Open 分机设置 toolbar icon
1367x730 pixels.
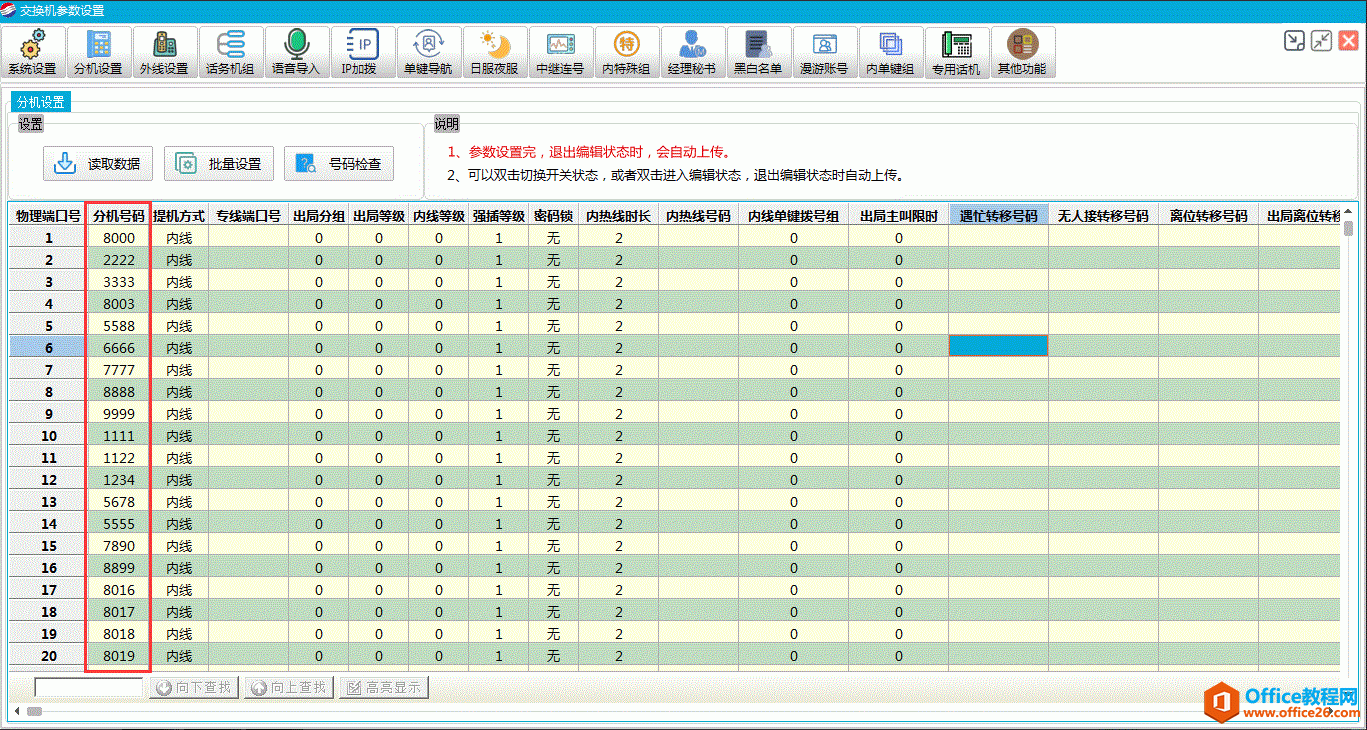point(99,52)
